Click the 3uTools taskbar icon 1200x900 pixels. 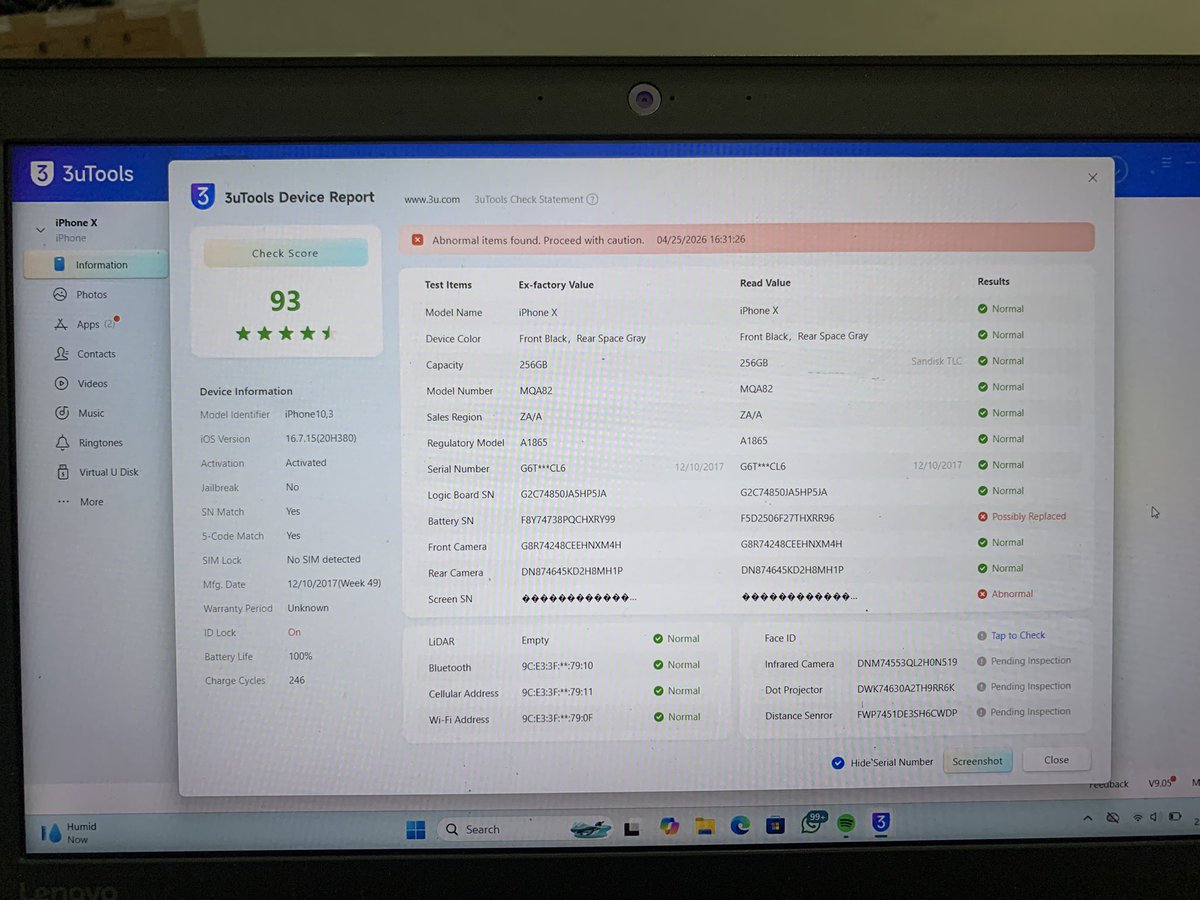[x=880, y=823]
